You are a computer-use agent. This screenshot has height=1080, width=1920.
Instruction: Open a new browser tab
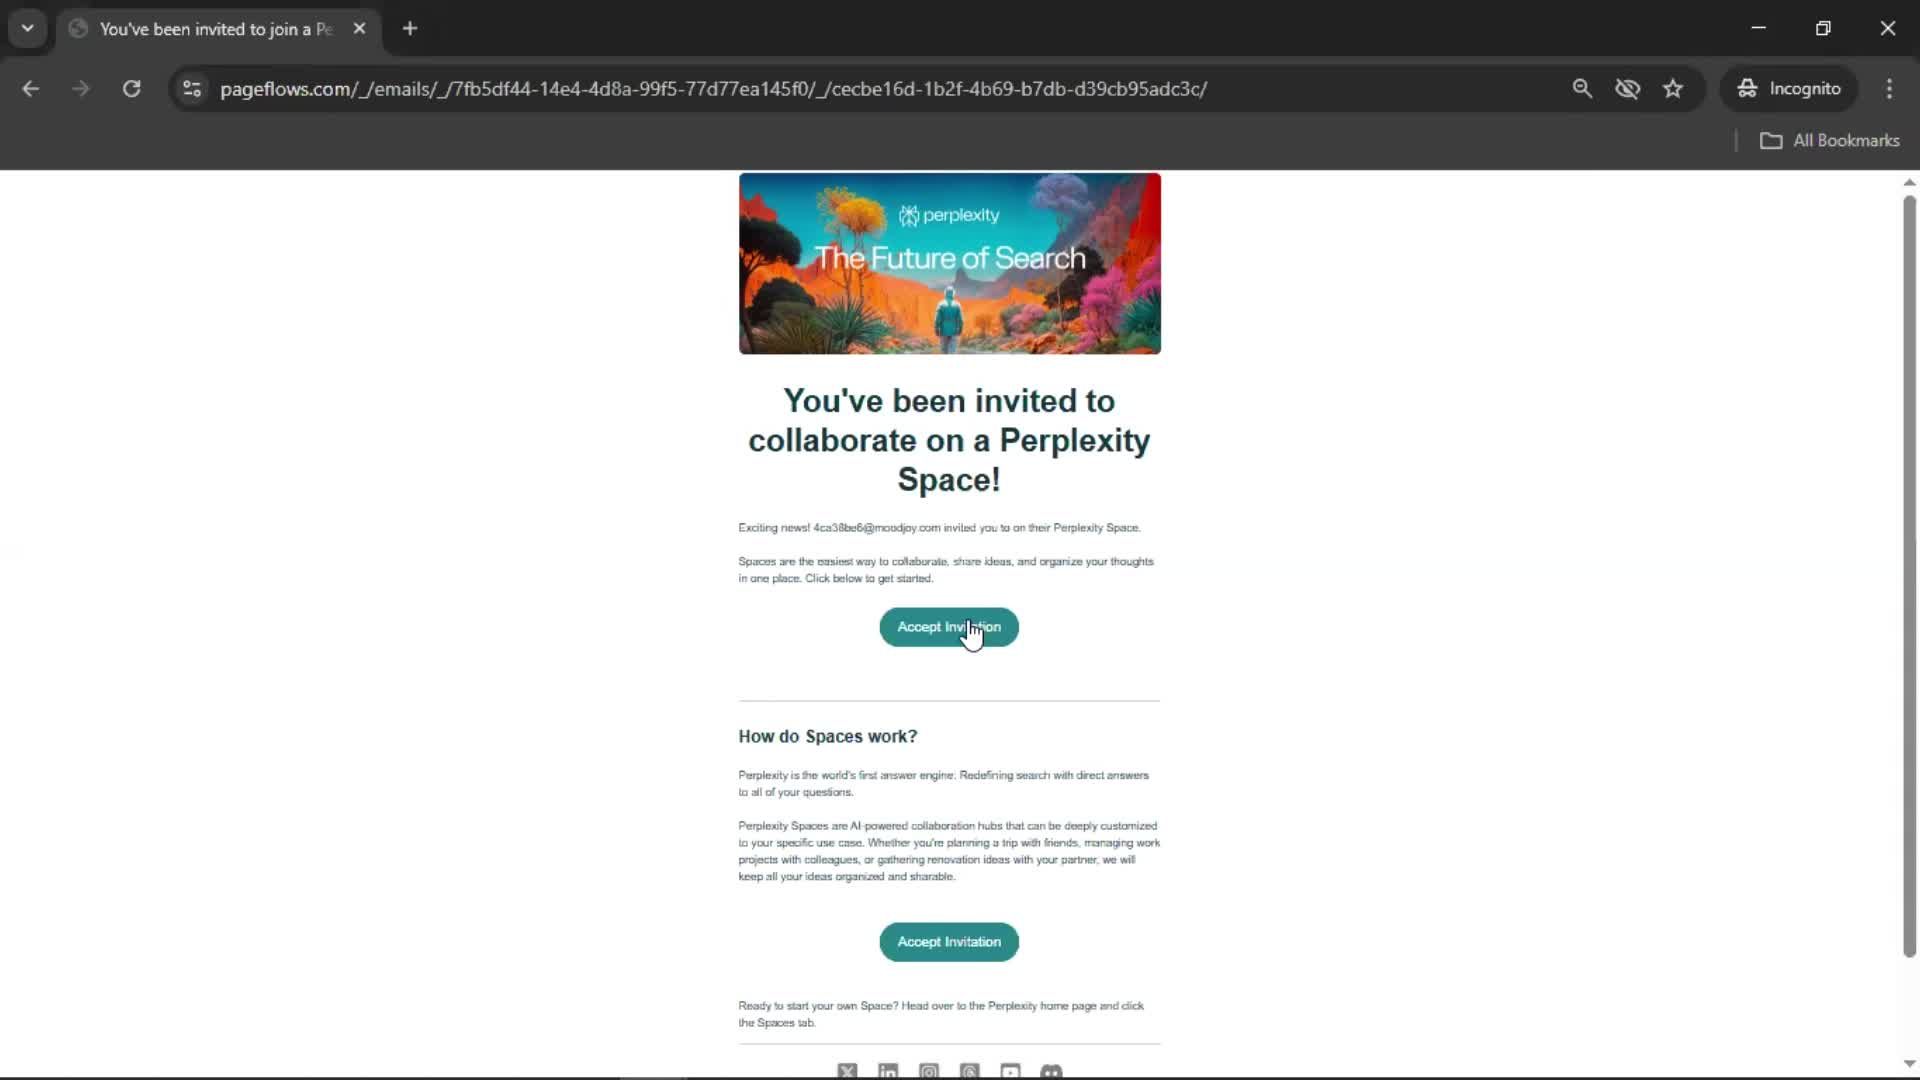410,29
